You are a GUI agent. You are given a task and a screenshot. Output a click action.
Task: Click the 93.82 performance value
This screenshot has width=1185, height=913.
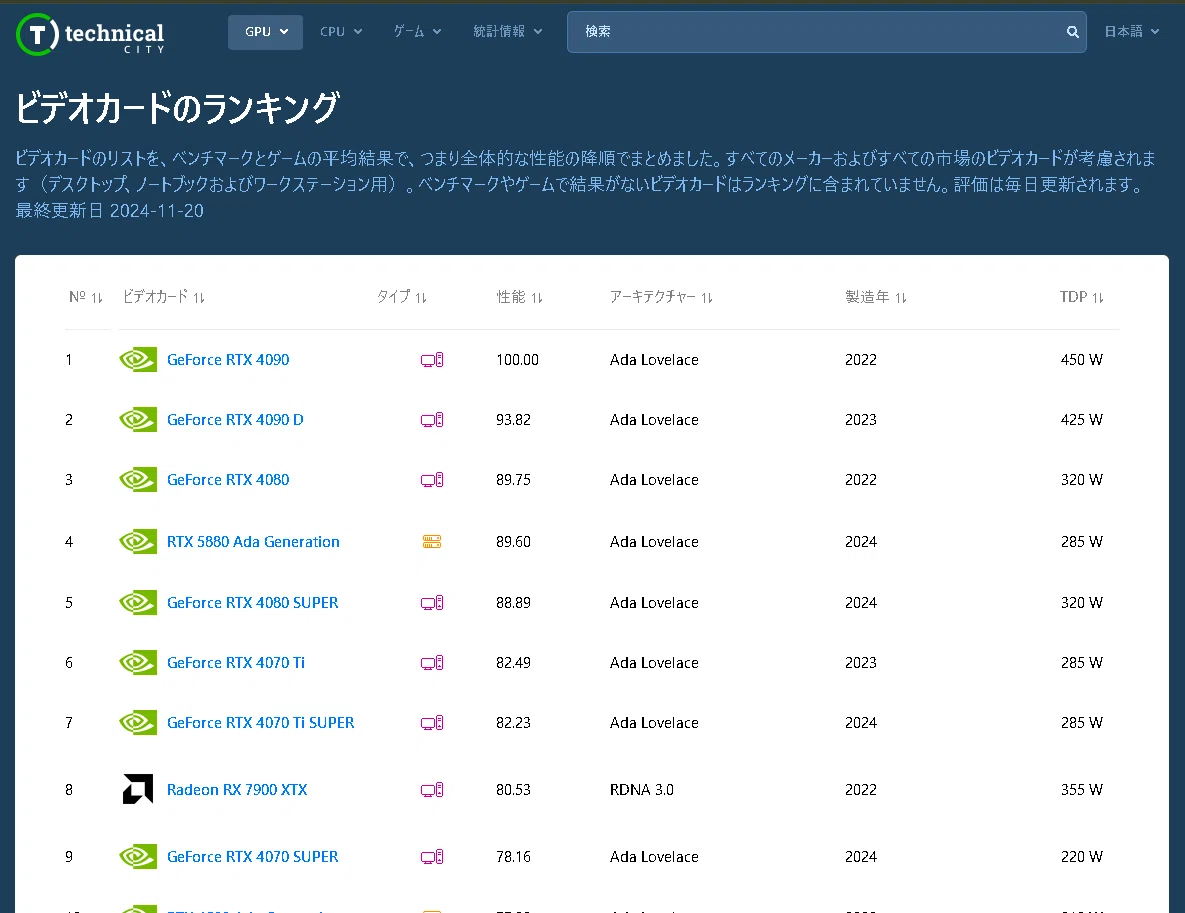coord(513,419)
